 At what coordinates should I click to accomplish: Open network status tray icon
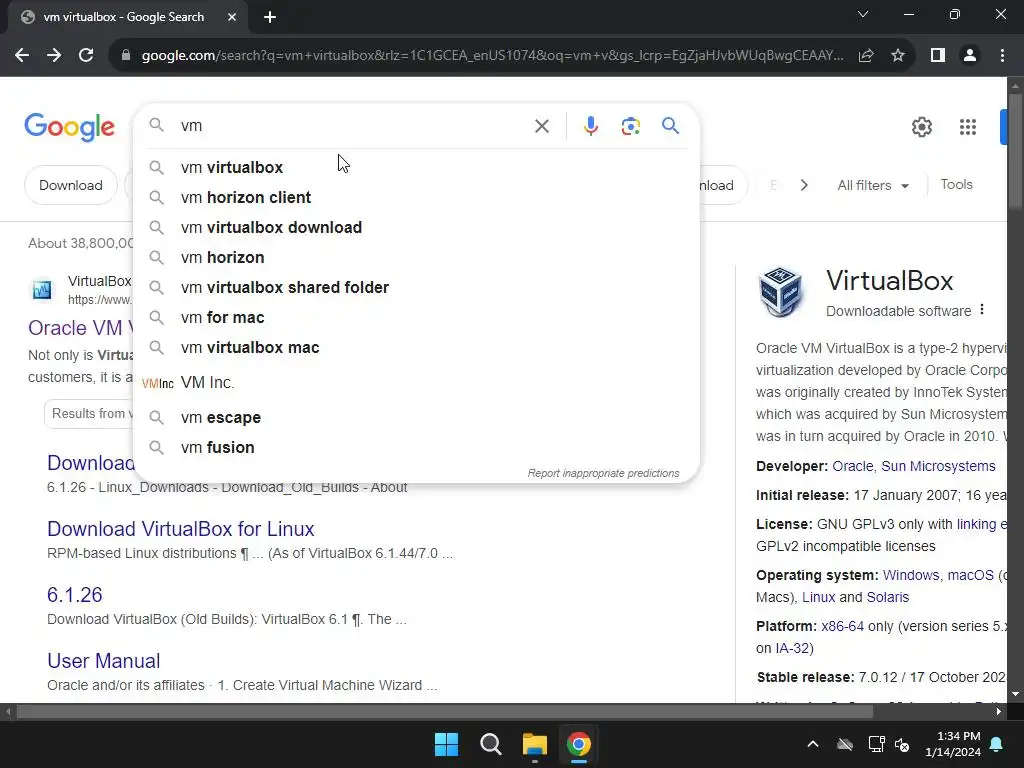pyautogui.click(x=876, y=744)
